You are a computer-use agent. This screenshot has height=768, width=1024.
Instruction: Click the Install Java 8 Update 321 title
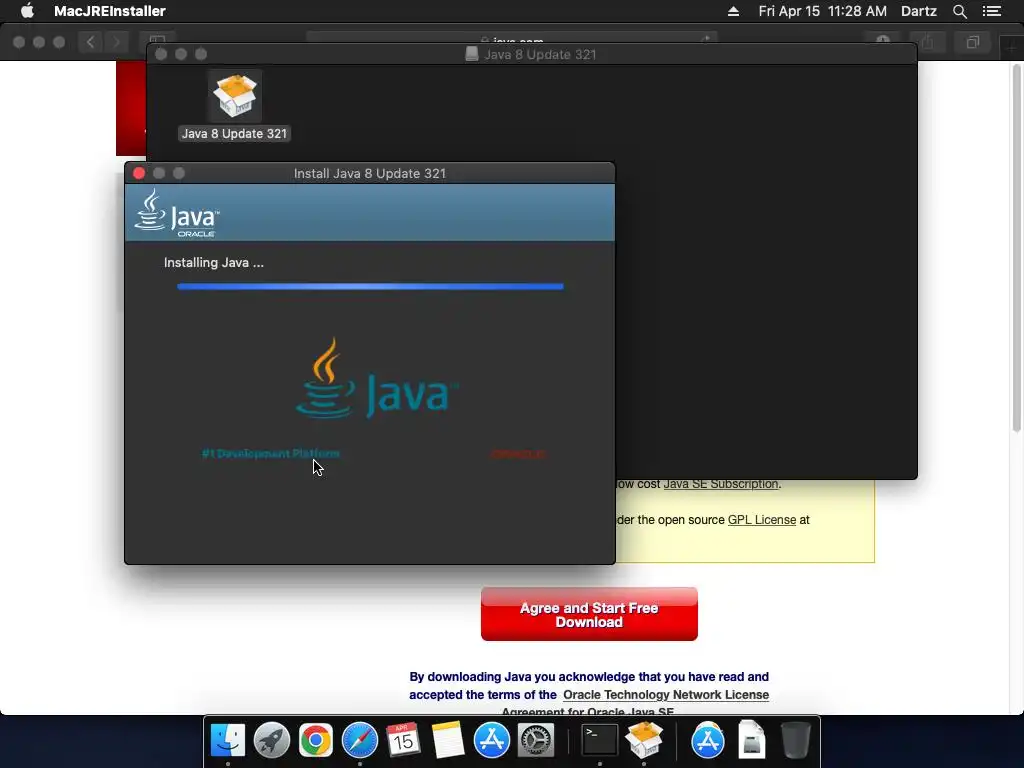coord(370,173)
